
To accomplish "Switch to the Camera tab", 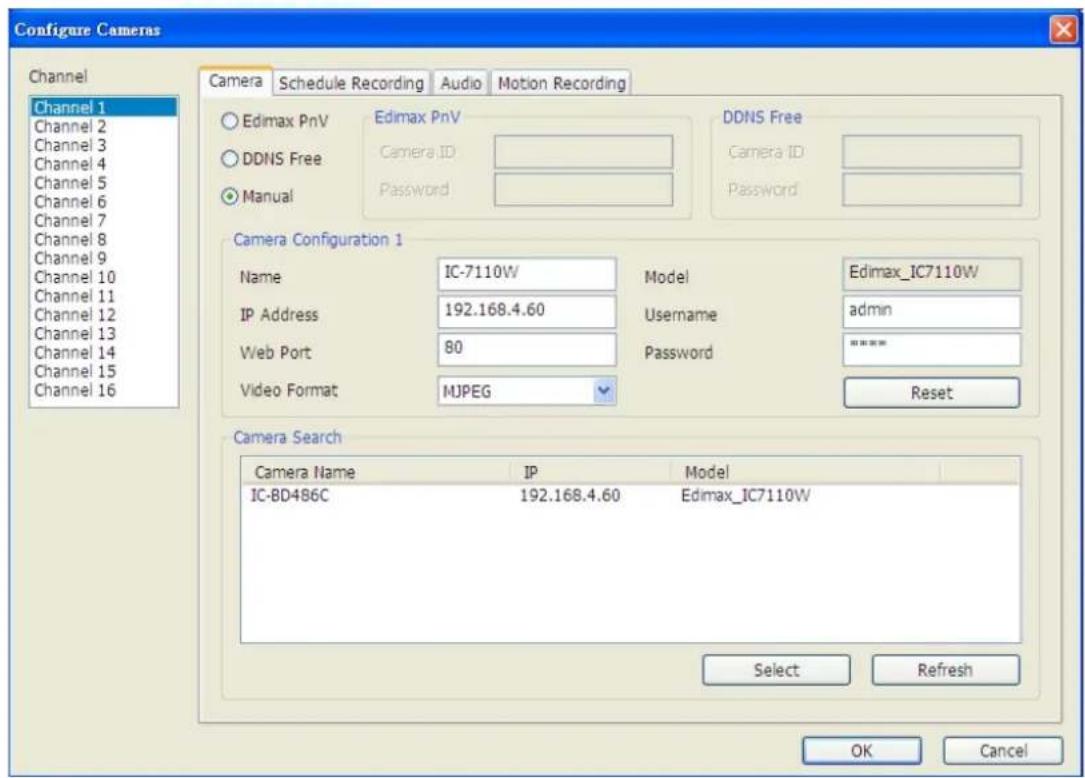I will 235,81.
